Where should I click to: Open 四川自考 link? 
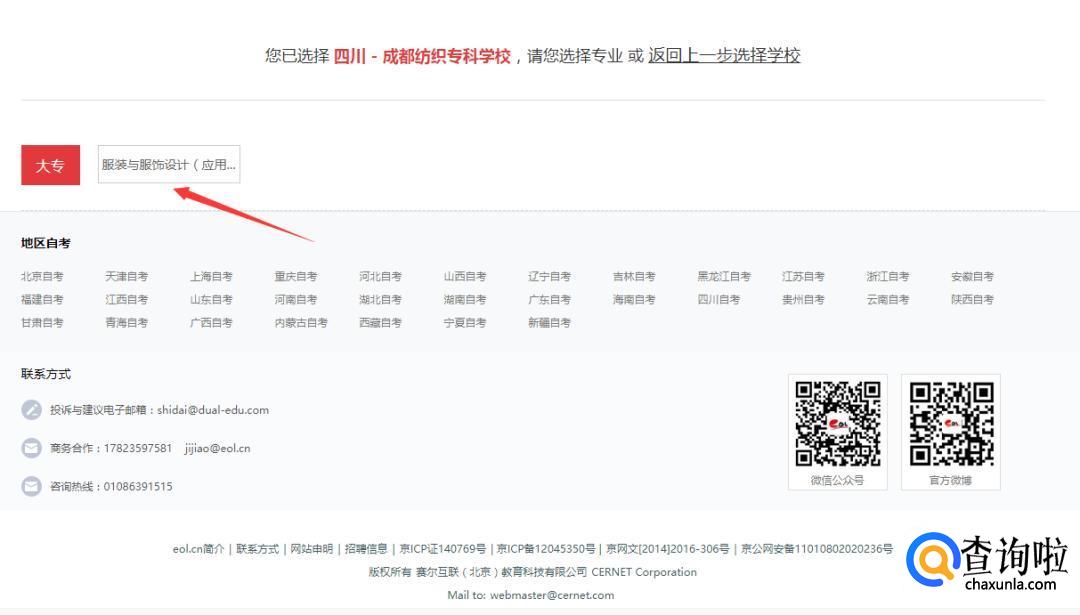[719, 300]
